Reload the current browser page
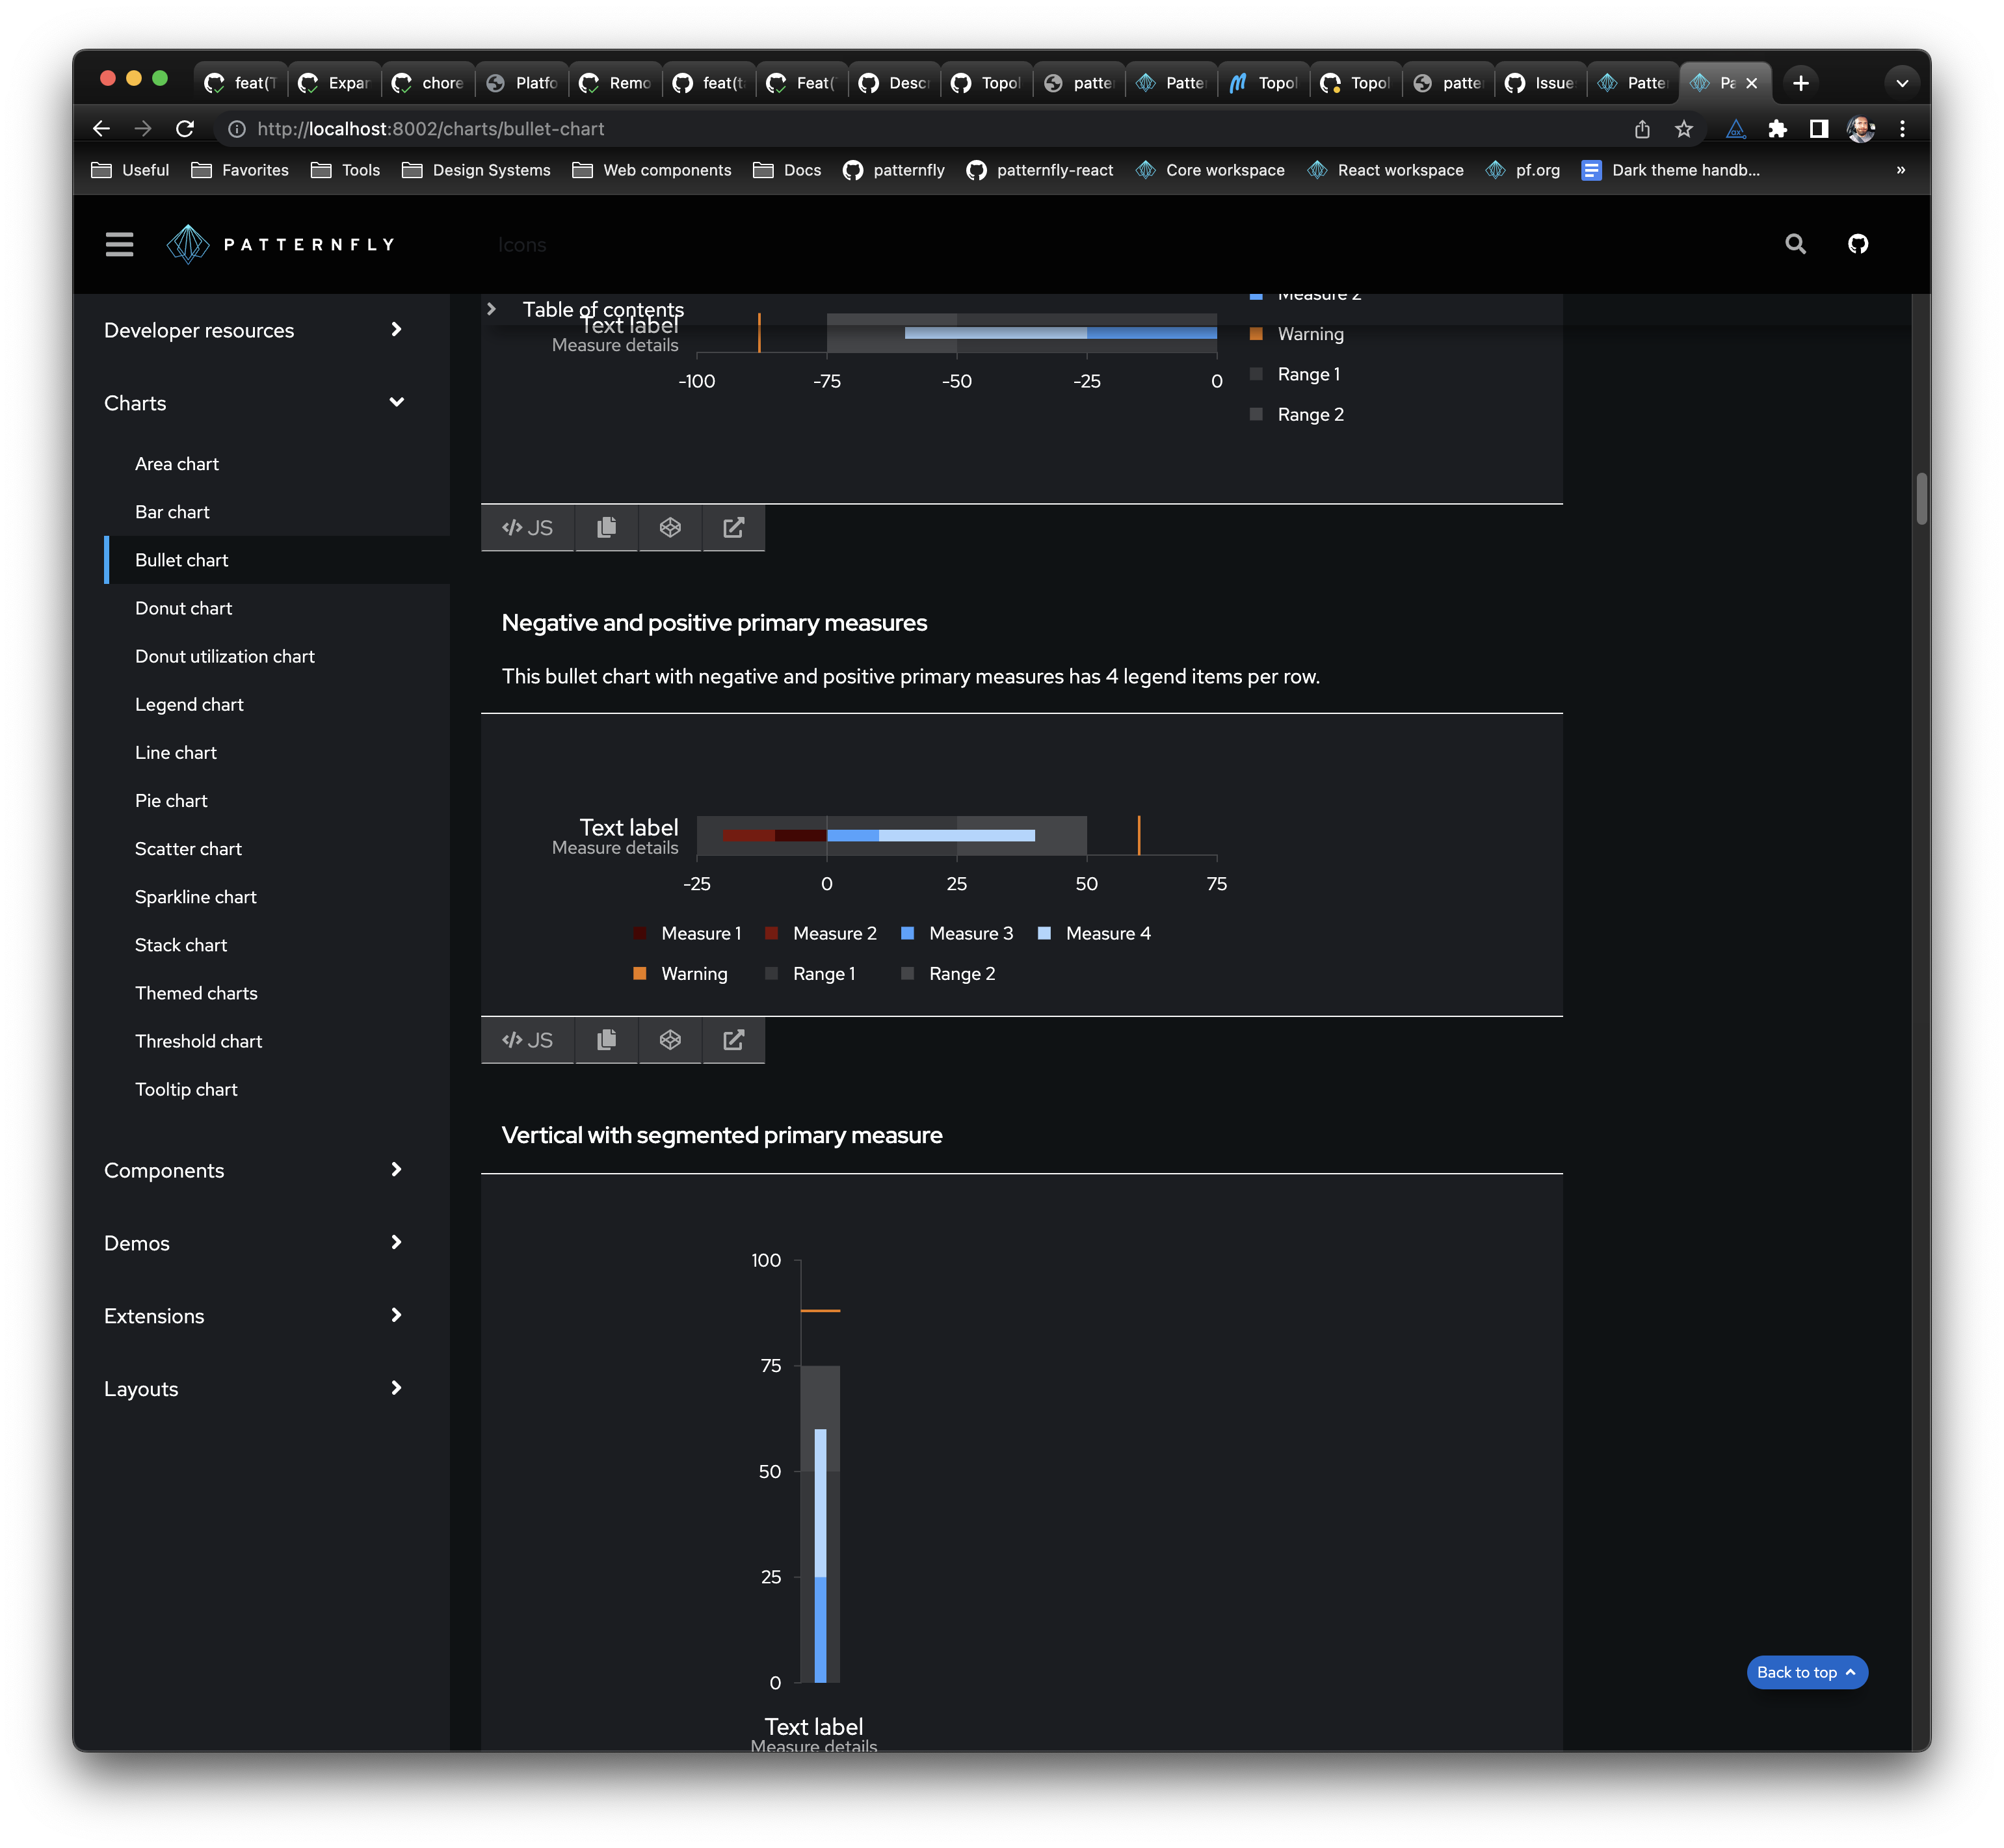Image resolution: width=2004 pixels, height=1848 pixels. click(x=185, y=129)
